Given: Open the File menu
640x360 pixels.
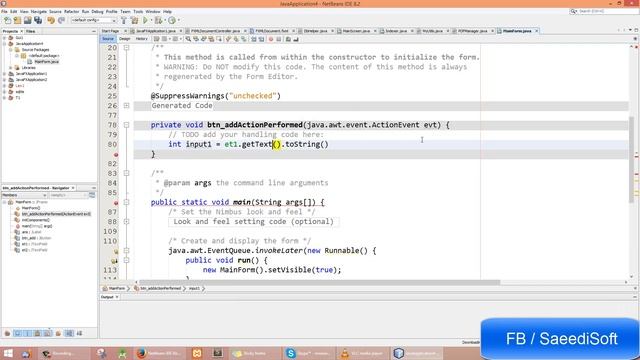Looking at the screenshot, I should point(4,12).
